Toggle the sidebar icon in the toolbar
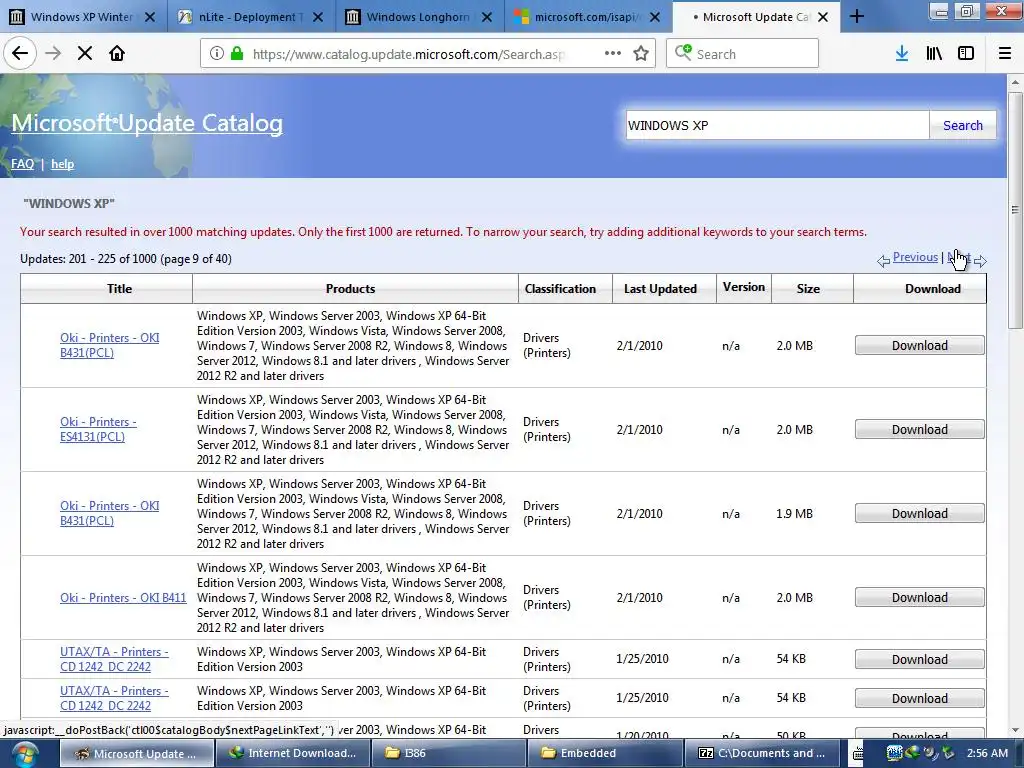 966,54
